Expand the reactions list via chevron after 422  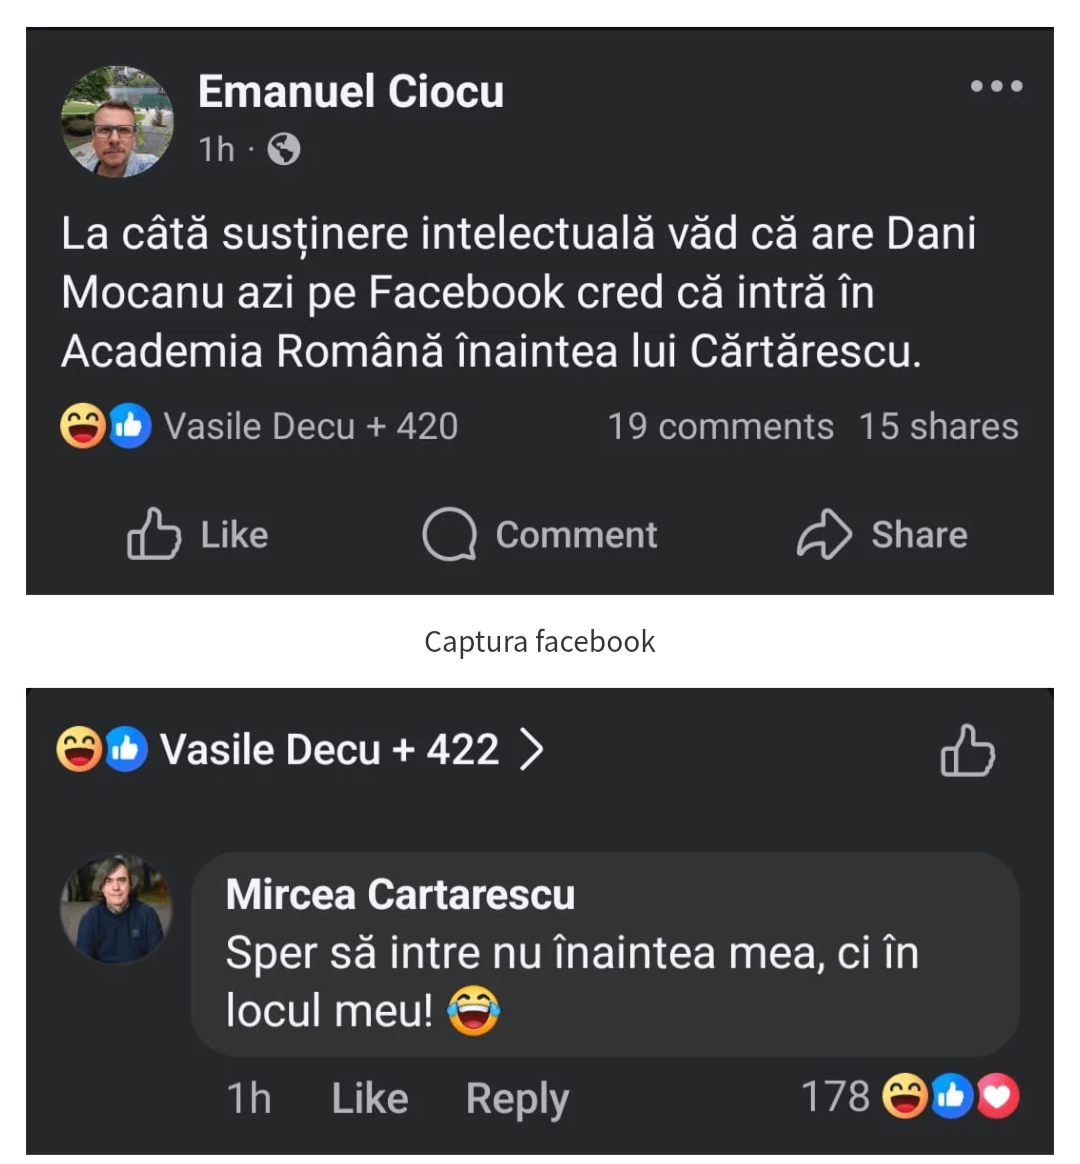point(531,750)
